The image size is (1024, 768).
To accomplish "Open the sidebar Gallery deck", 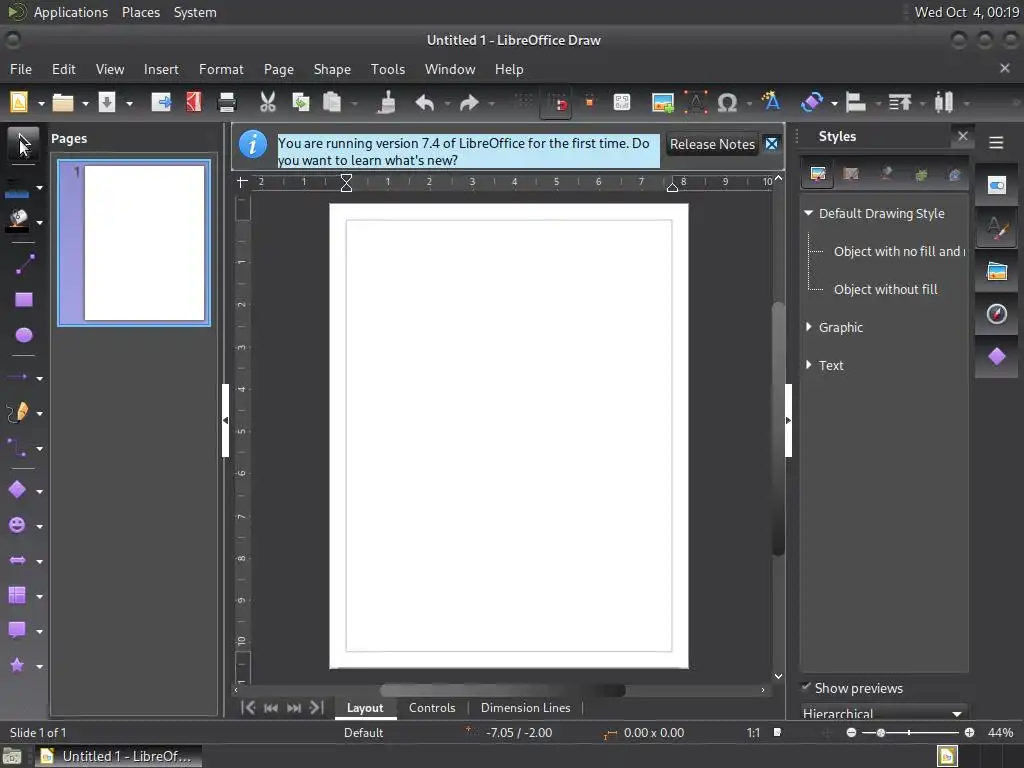I will coord(997,271).
